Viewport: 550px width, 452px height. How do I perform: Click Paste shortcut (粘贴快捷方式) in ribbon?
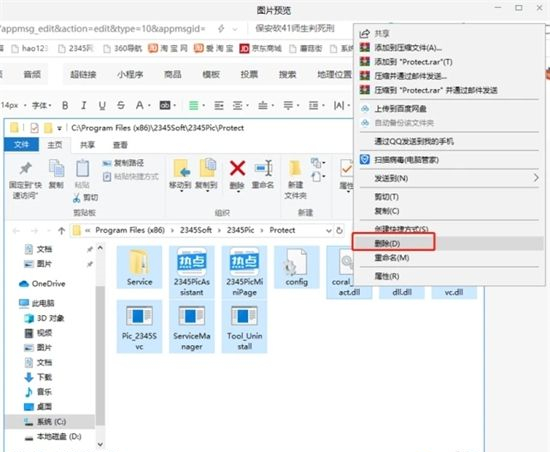point(131,176)
